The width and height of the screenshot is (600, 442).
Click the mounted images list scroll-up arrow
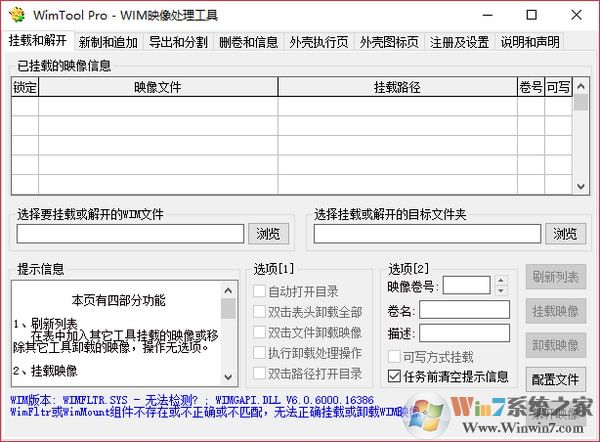[581, 86]
